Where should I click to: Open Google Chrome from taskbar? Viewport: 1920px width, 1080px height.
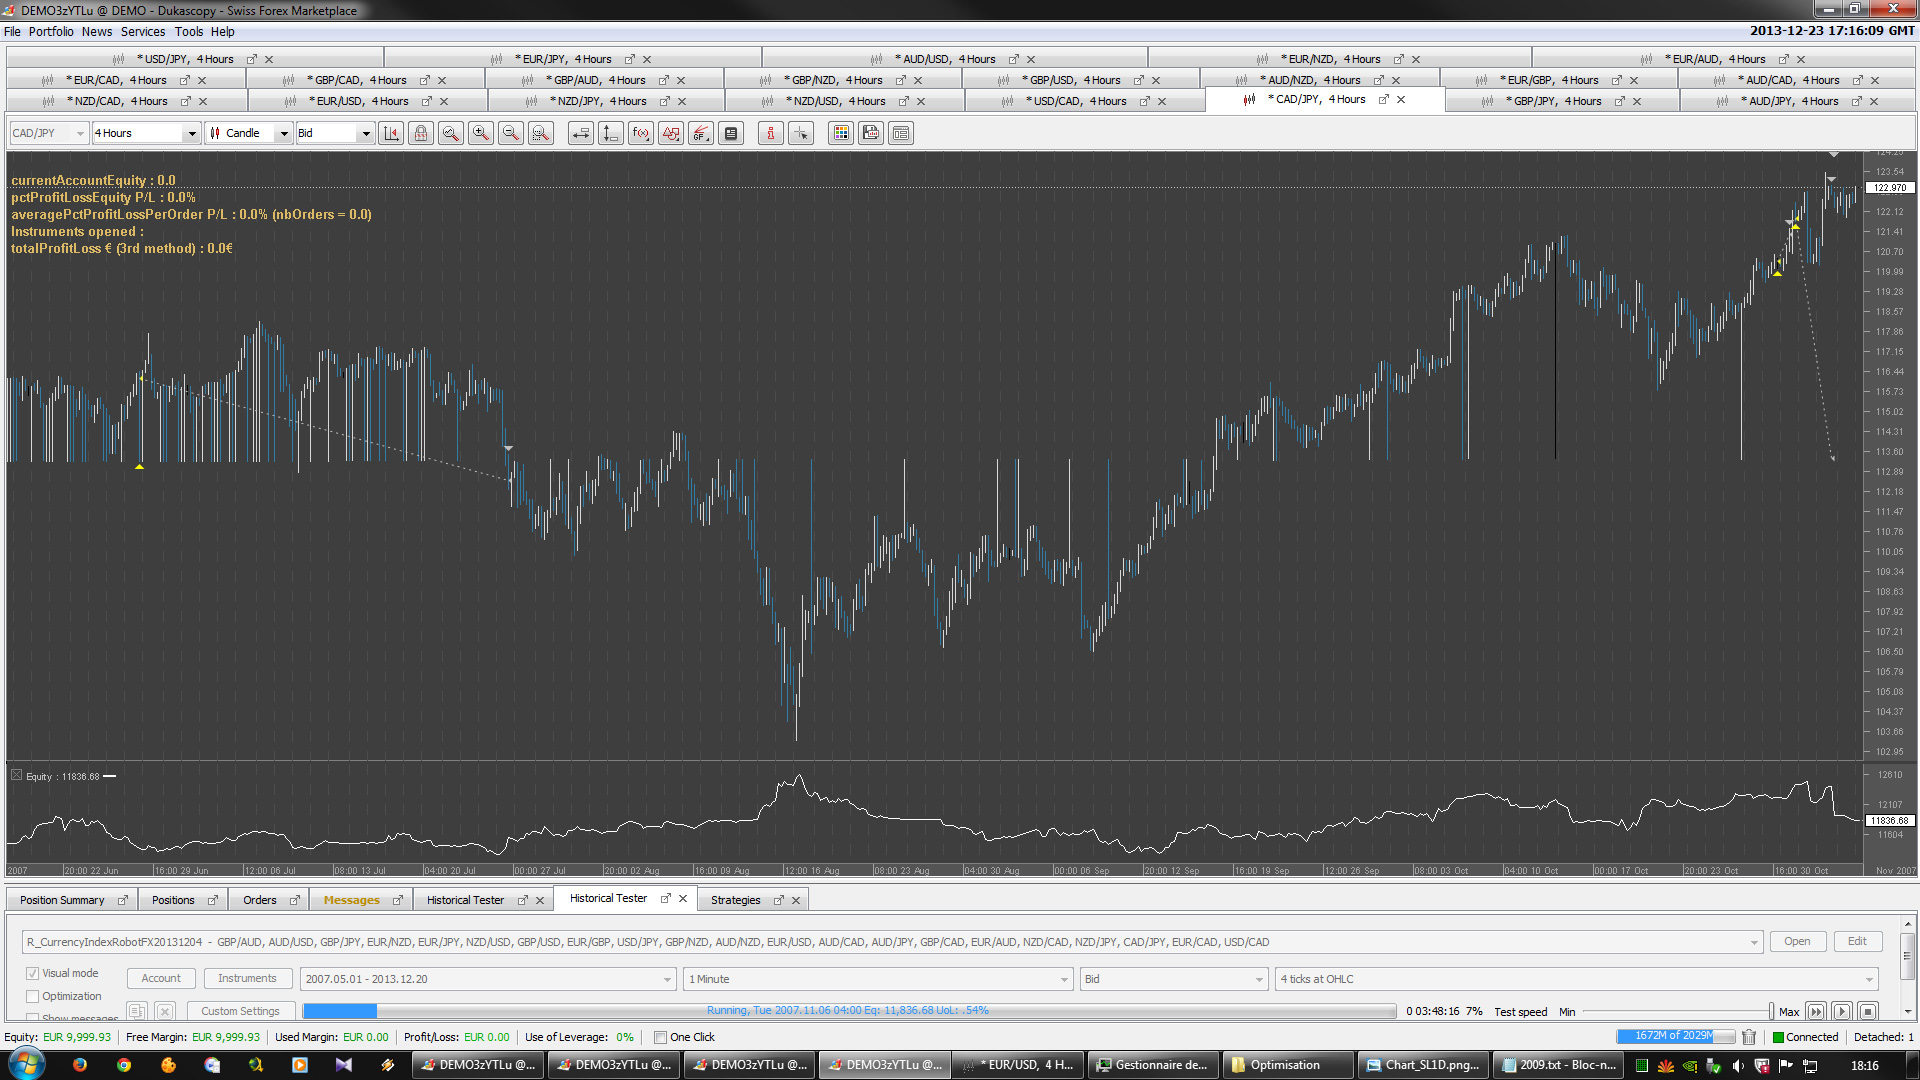pos(124,1065)
